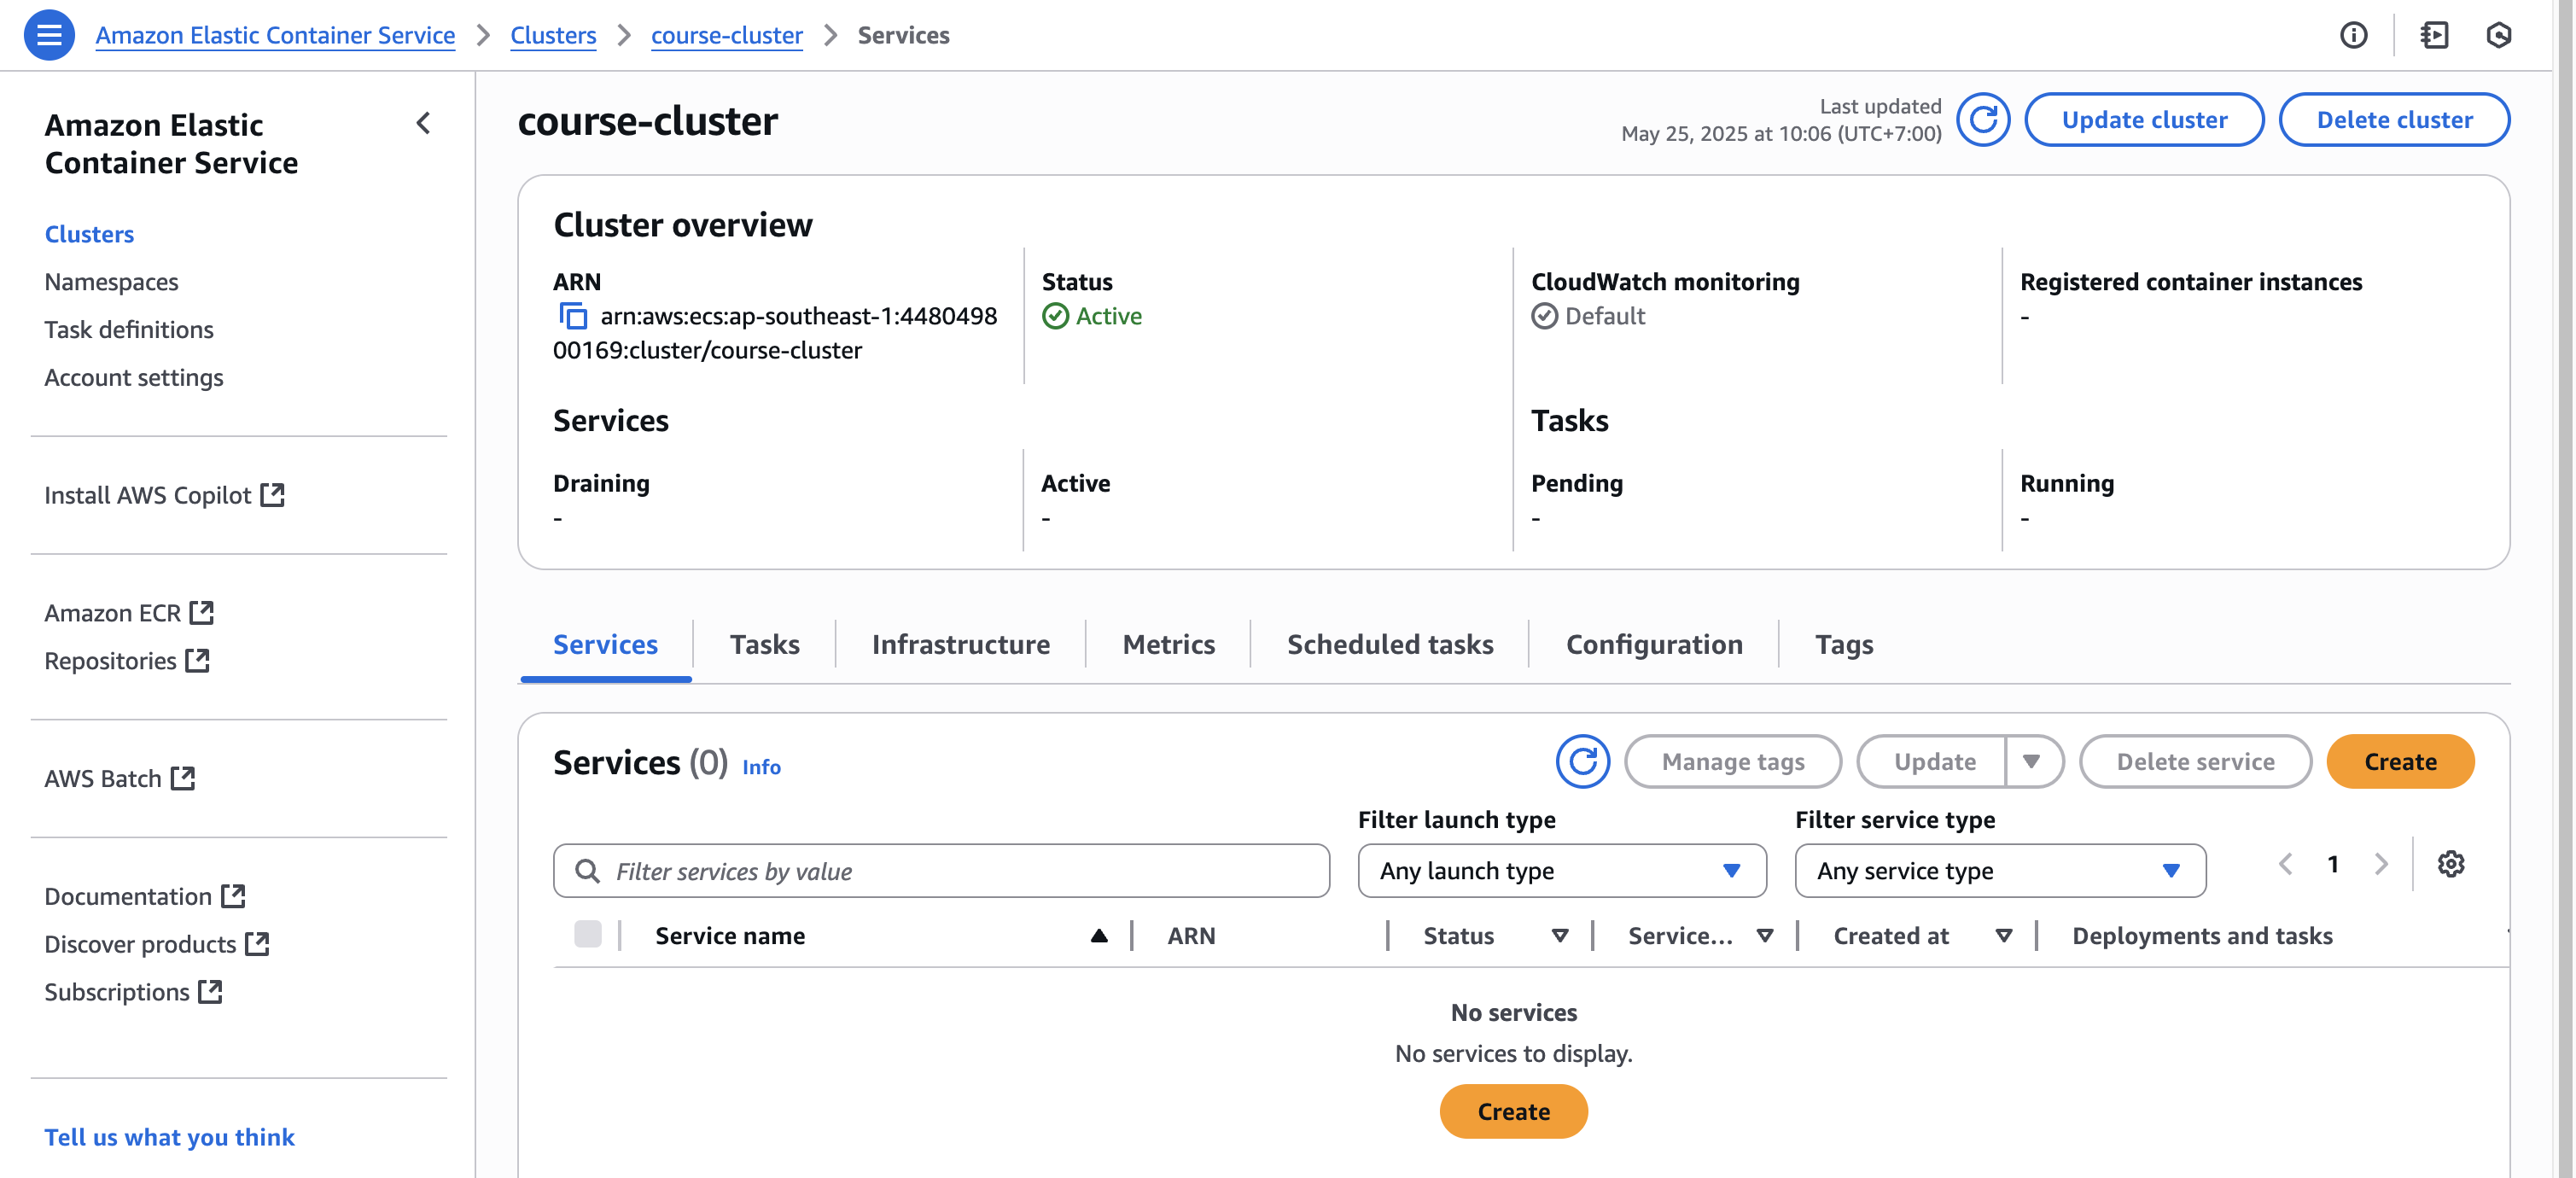This screenshot has height=1178, width=2576.
Task: Open the Any service type dropdown
Action: click(1999, 871)
